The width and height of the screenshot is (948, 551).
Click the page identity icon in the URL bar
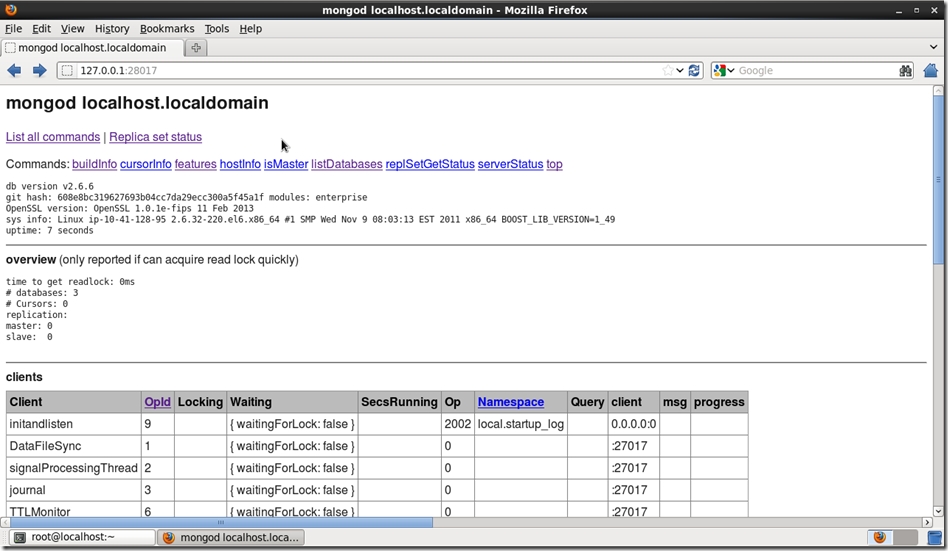(x=67, y=71)
